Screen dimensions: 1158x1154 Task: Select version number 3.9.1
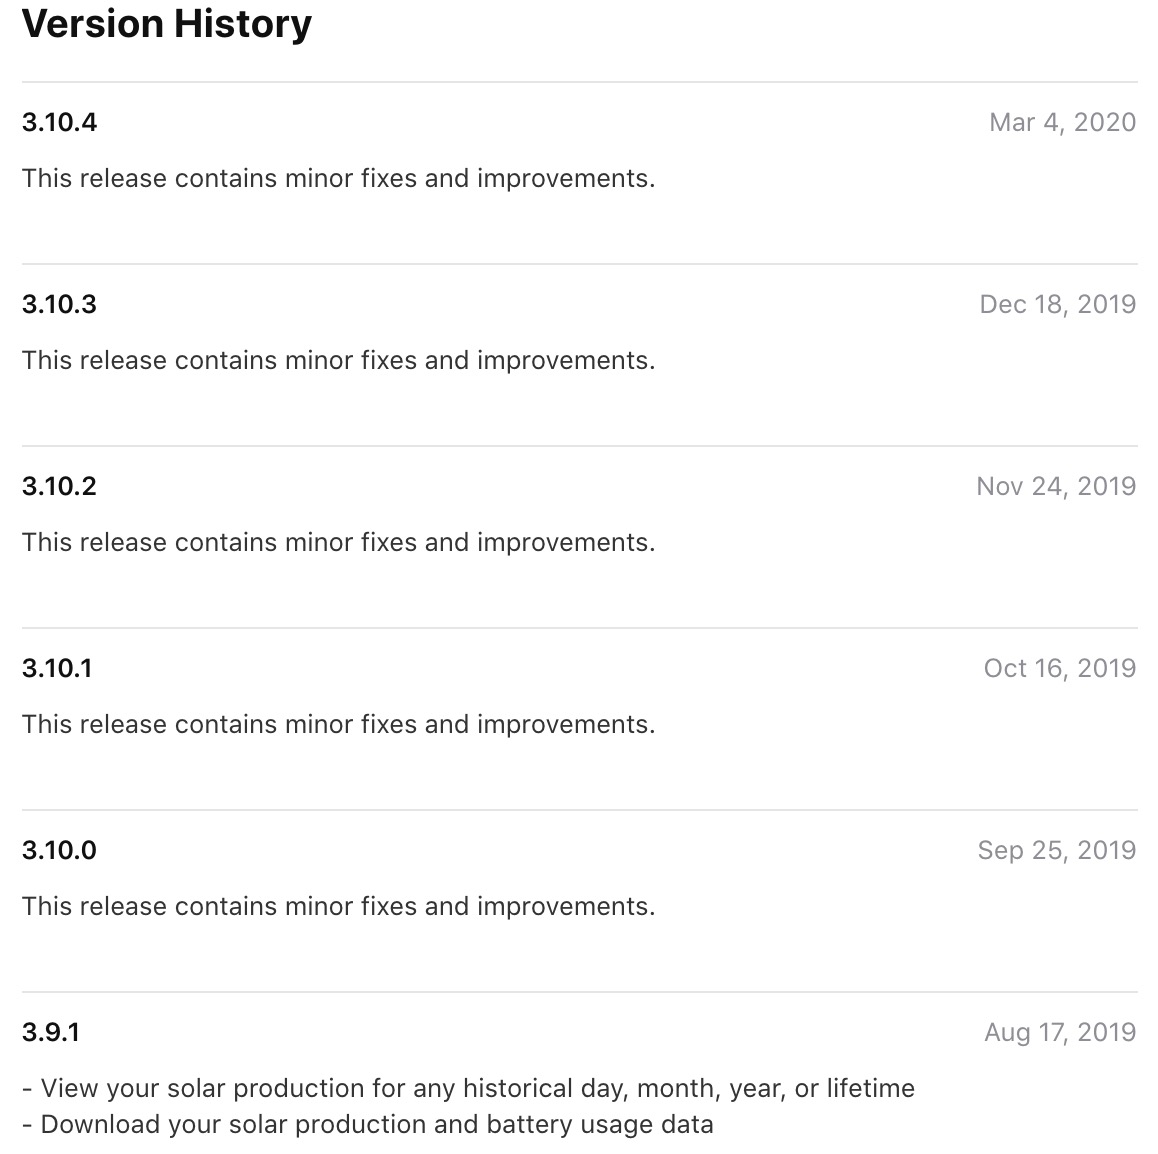pyautogui.click(x=51, y=1032)
